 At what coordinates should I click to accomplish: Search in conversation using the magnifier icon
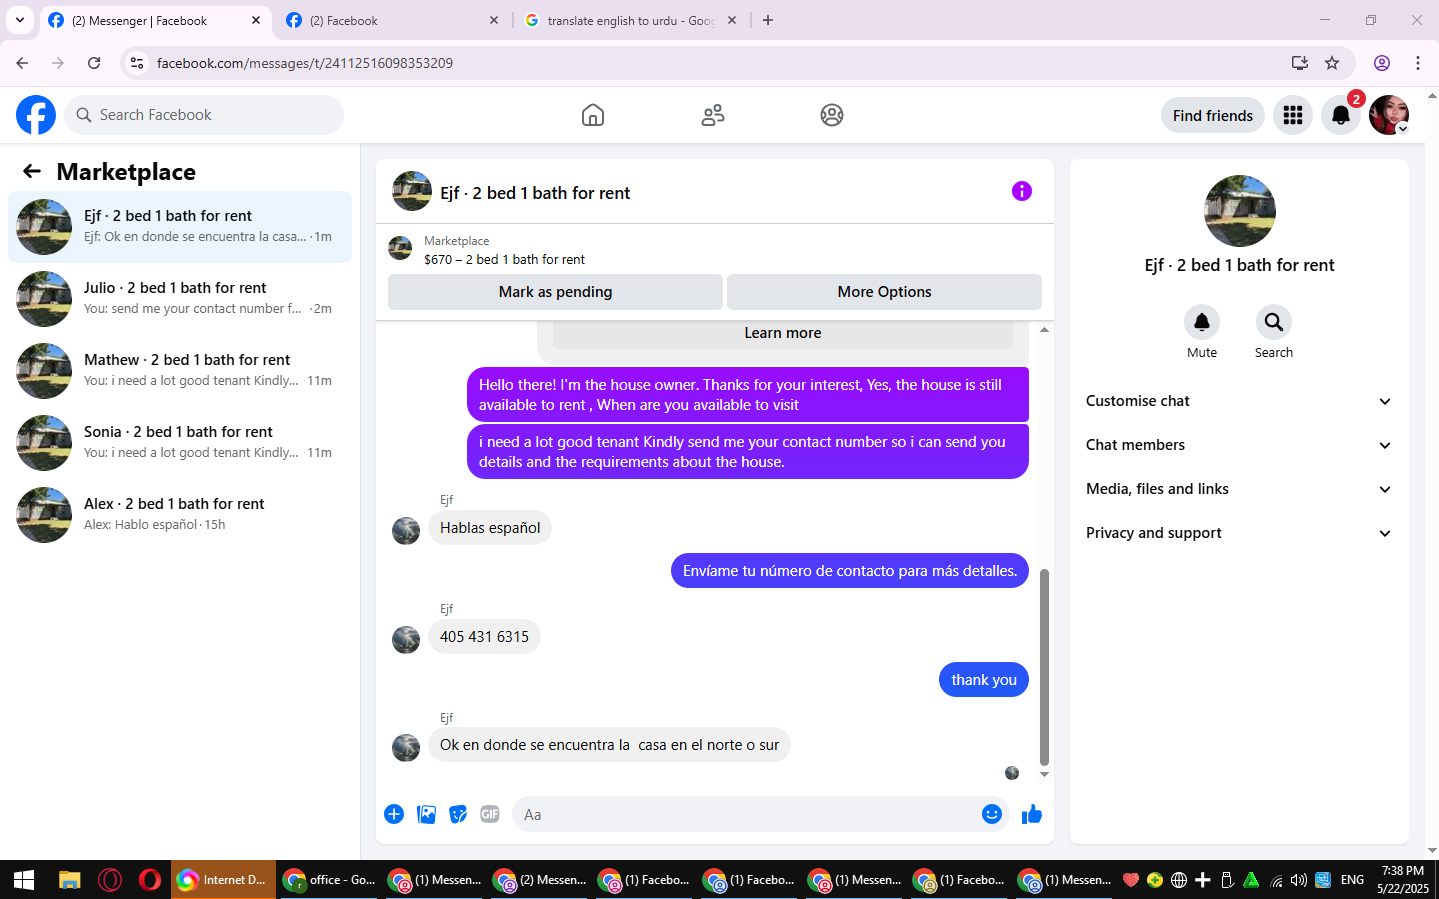pyautogui.click(x=1274, y=322)
